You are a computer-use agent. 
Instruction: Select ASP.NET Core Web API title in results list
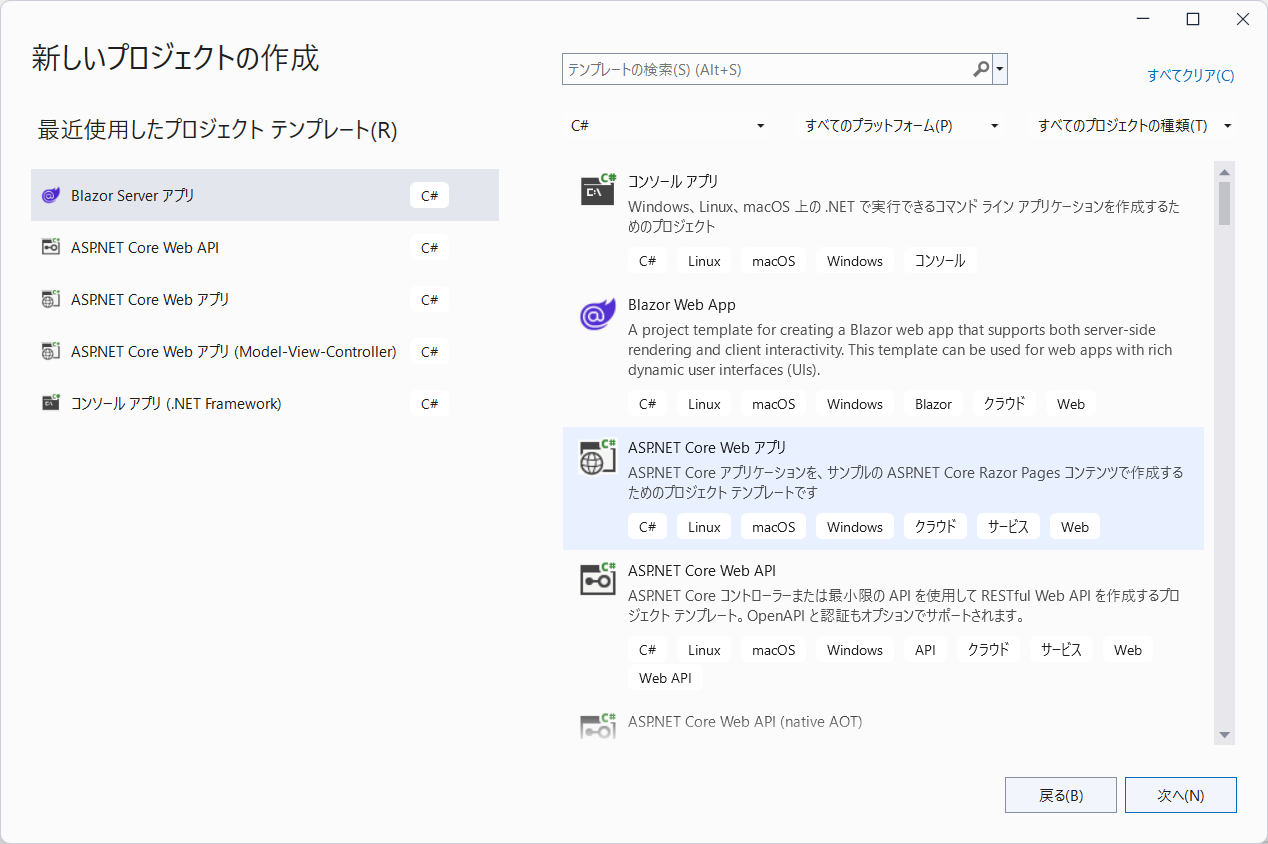pyautogui.click(x=702, y=571)
